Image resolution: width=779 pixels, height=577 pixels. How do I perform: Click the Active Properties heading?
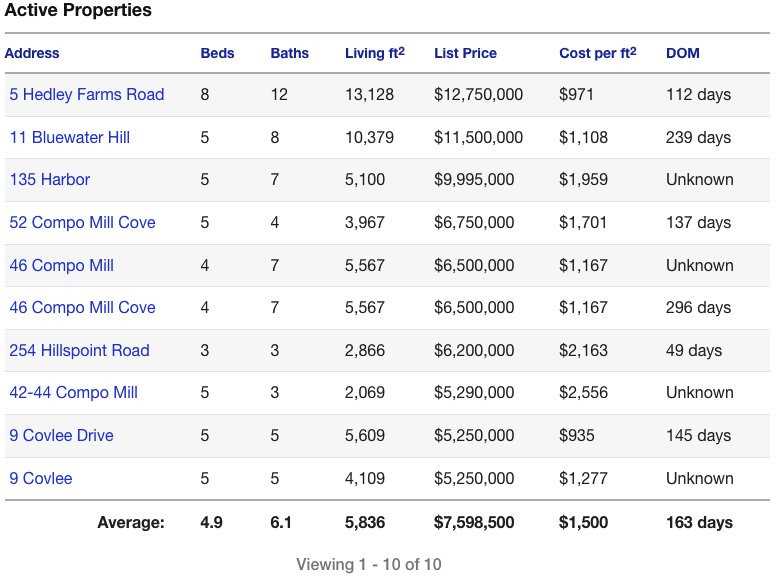[78, 11]
